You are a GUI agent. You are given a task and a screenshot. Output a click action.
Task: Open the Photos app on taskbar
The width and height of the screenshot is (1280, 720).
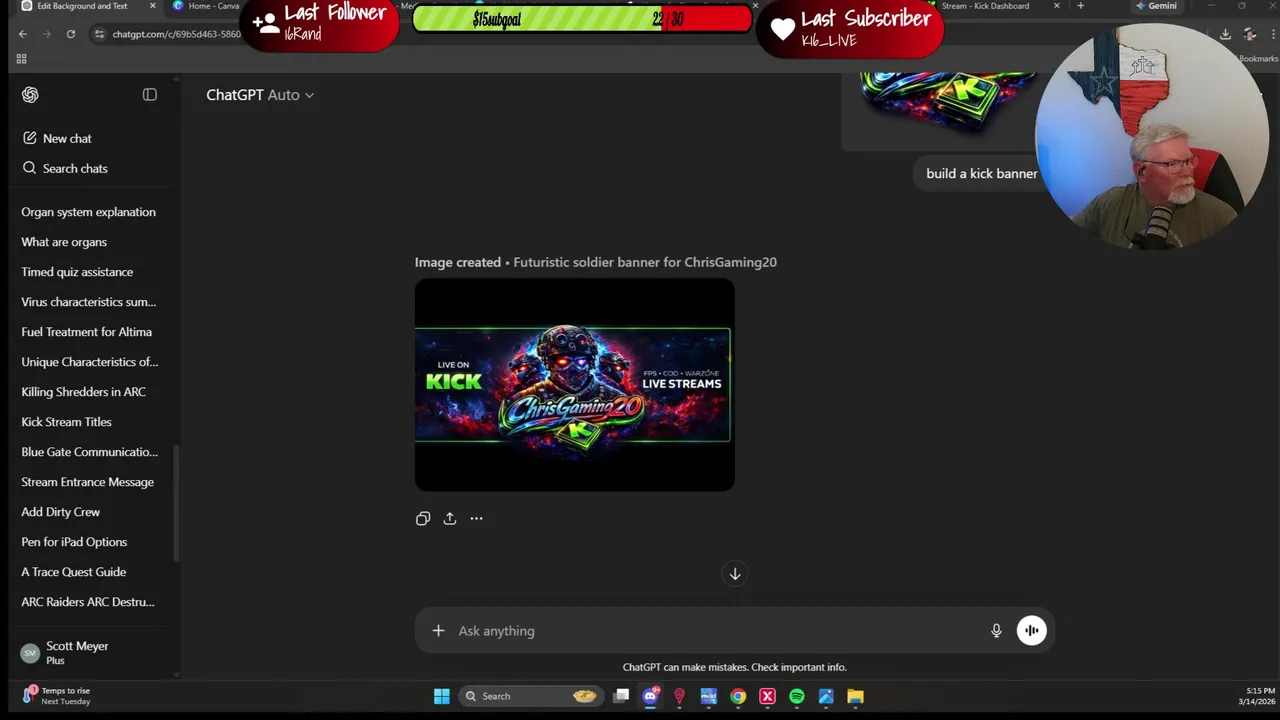click(826, 696)
